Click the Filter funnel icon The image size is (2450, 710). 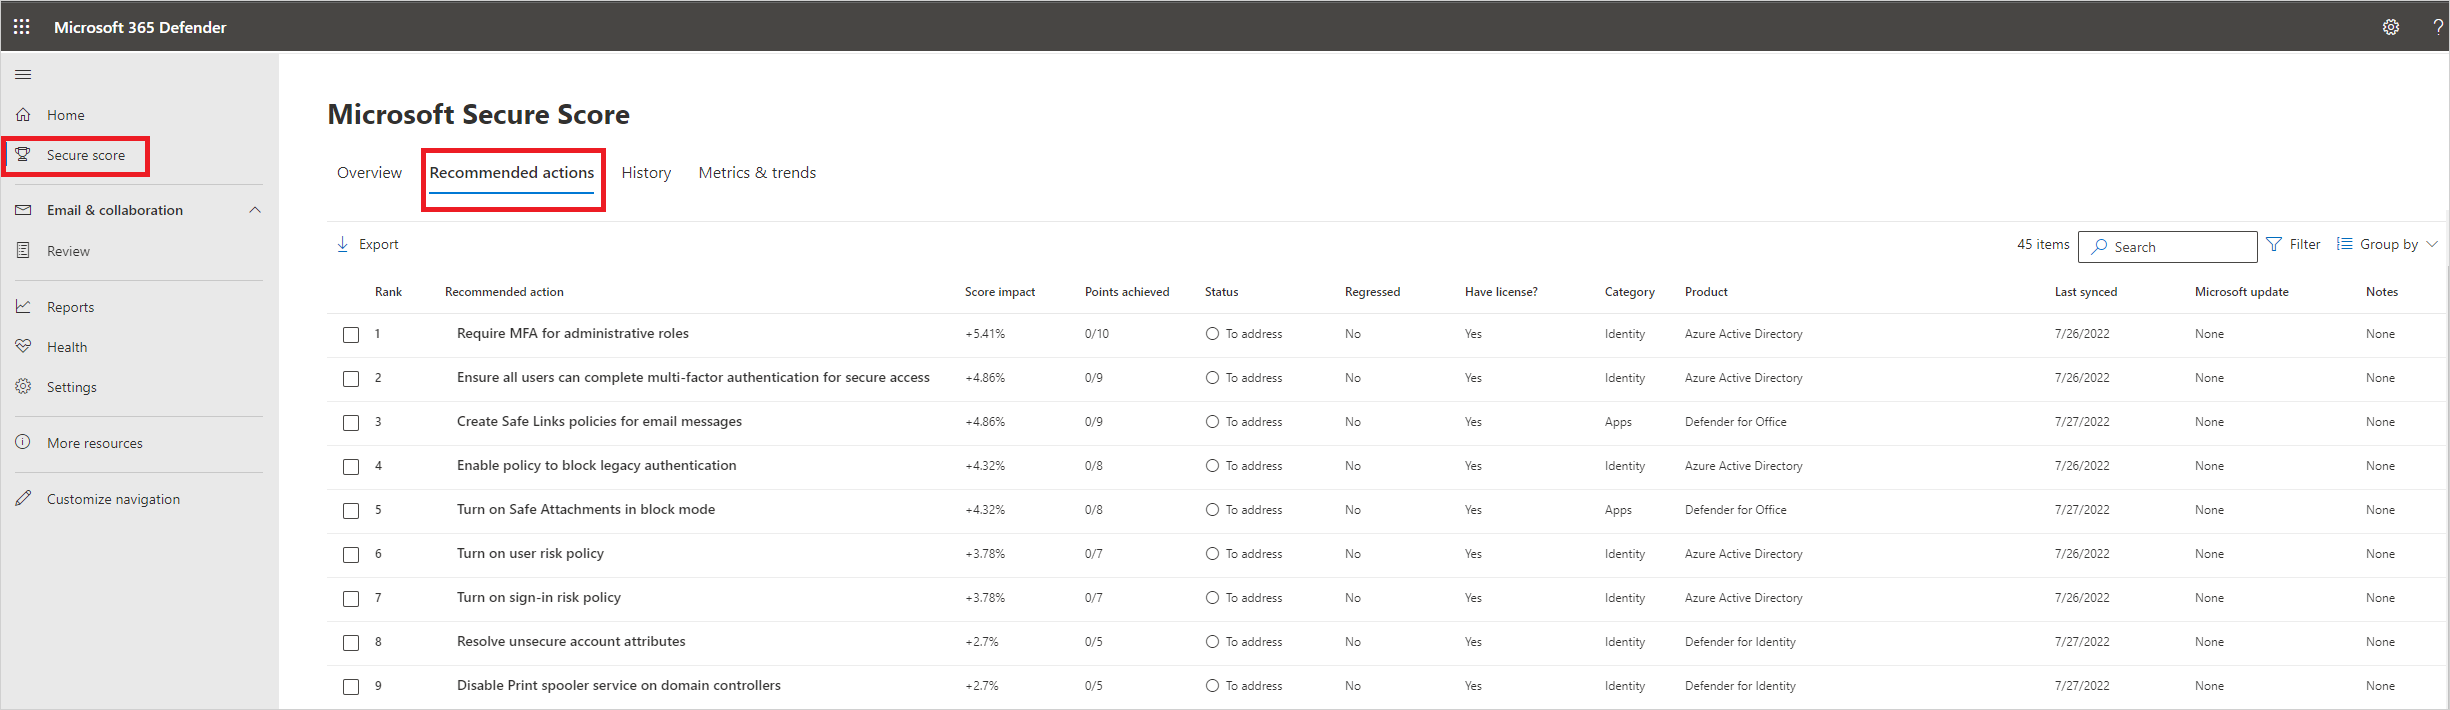coord(2274,245)
